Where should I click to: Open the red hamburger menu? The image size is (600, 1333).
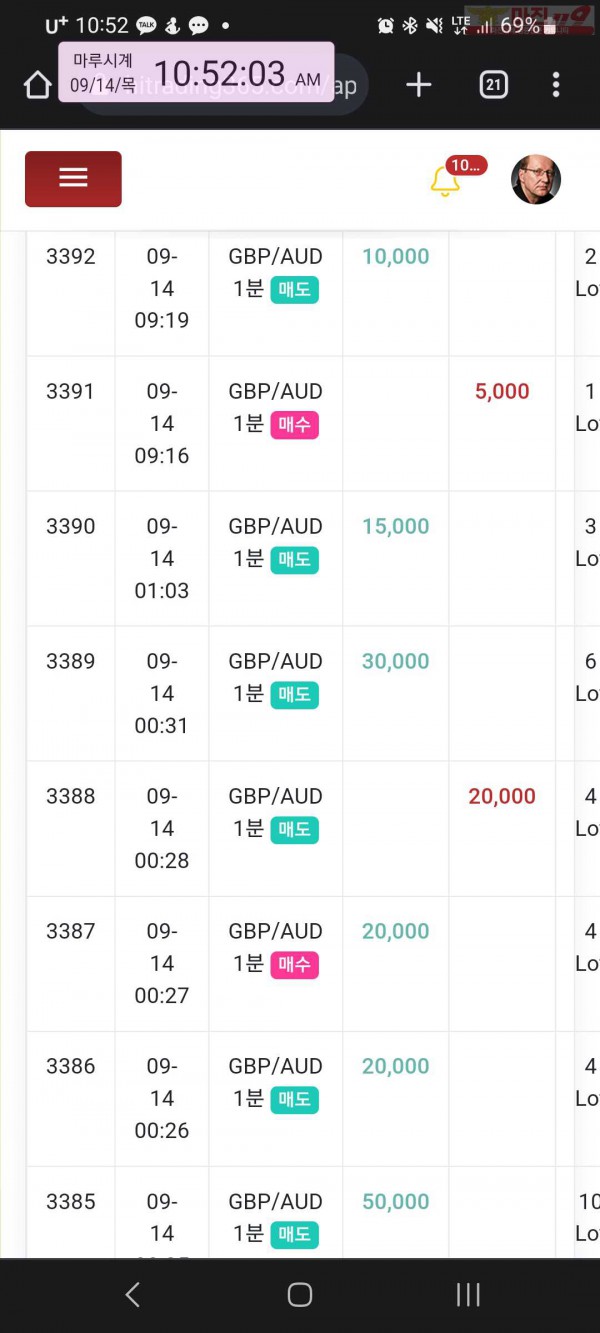click(x=73, y=179)
